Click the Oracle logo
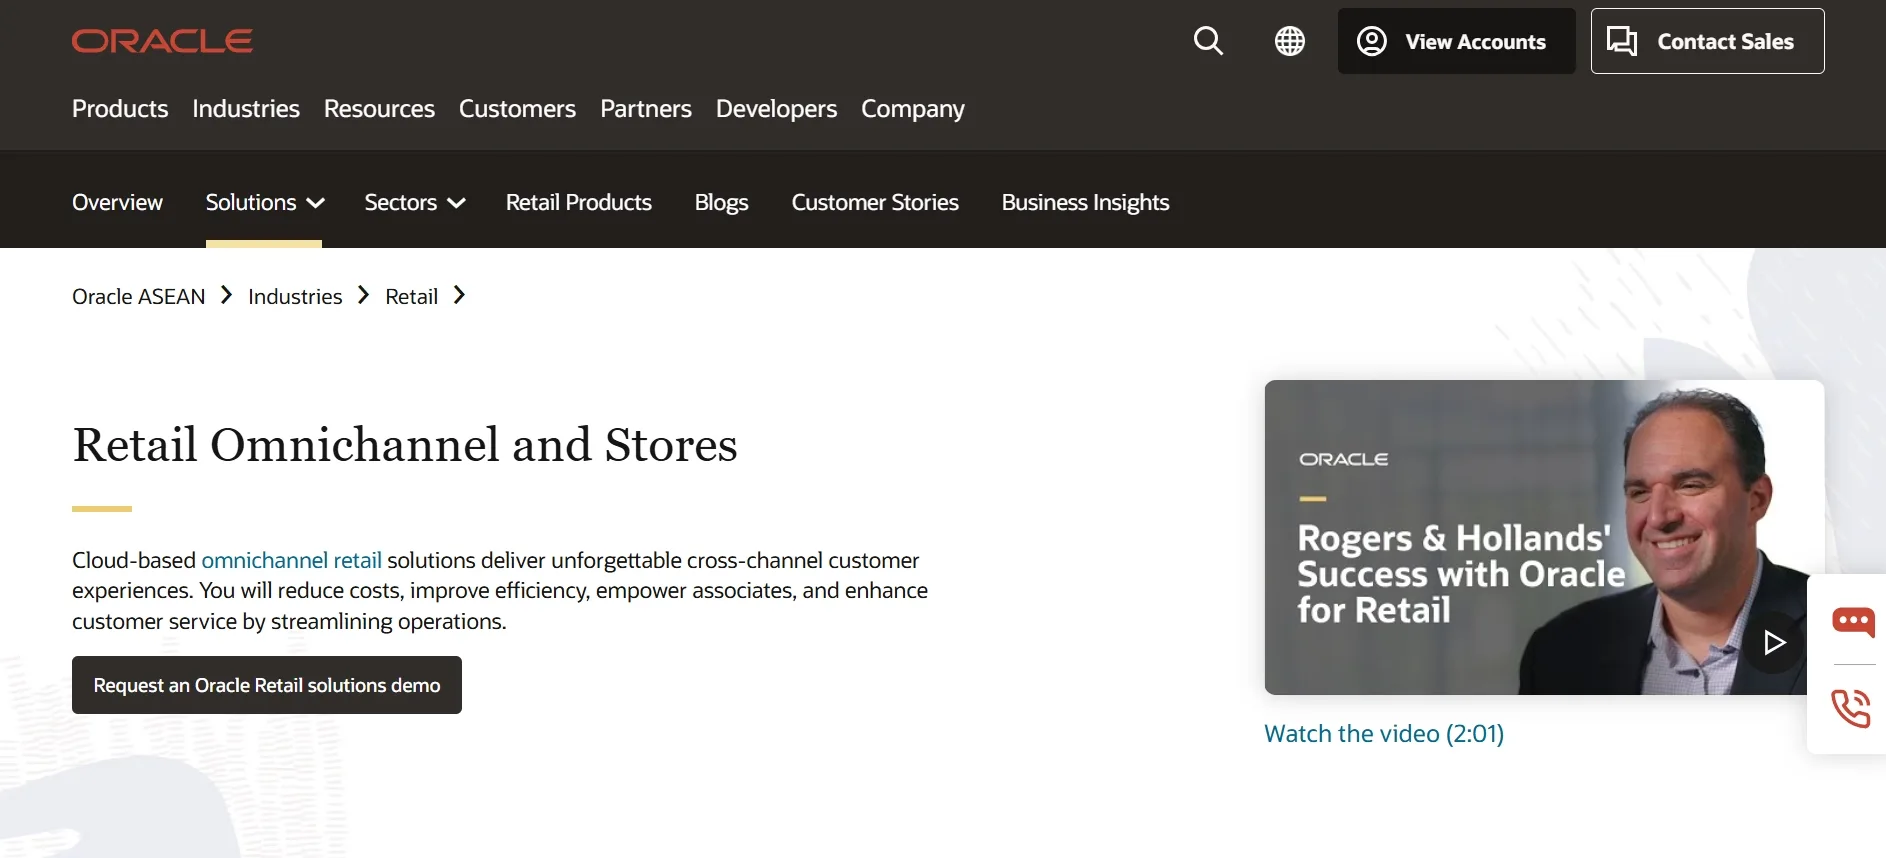 coord(162,41)
